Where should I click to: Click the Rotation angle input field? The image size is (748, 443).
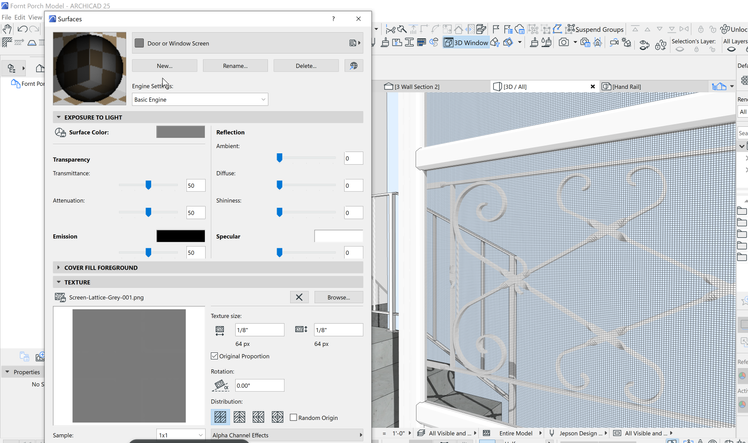[259, 385]
